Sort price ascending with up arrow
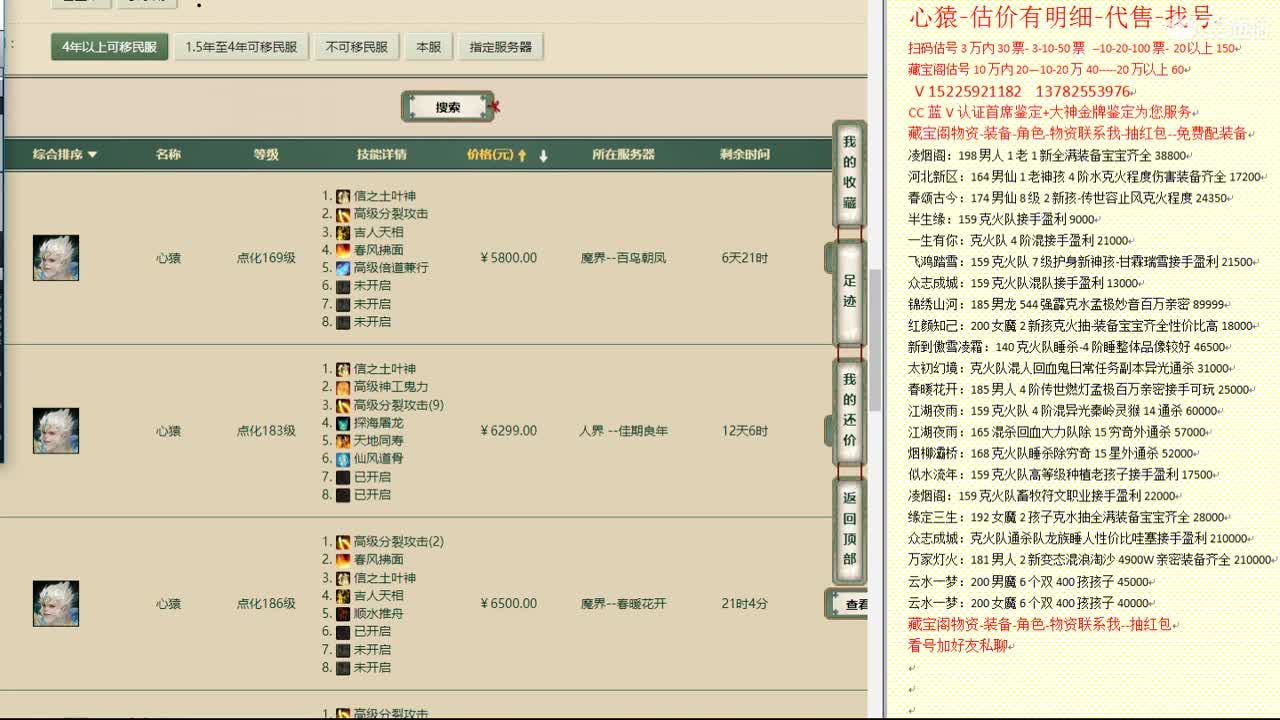Image resolution: width=1280 pixels, height=720 pixels. [522, 156]
